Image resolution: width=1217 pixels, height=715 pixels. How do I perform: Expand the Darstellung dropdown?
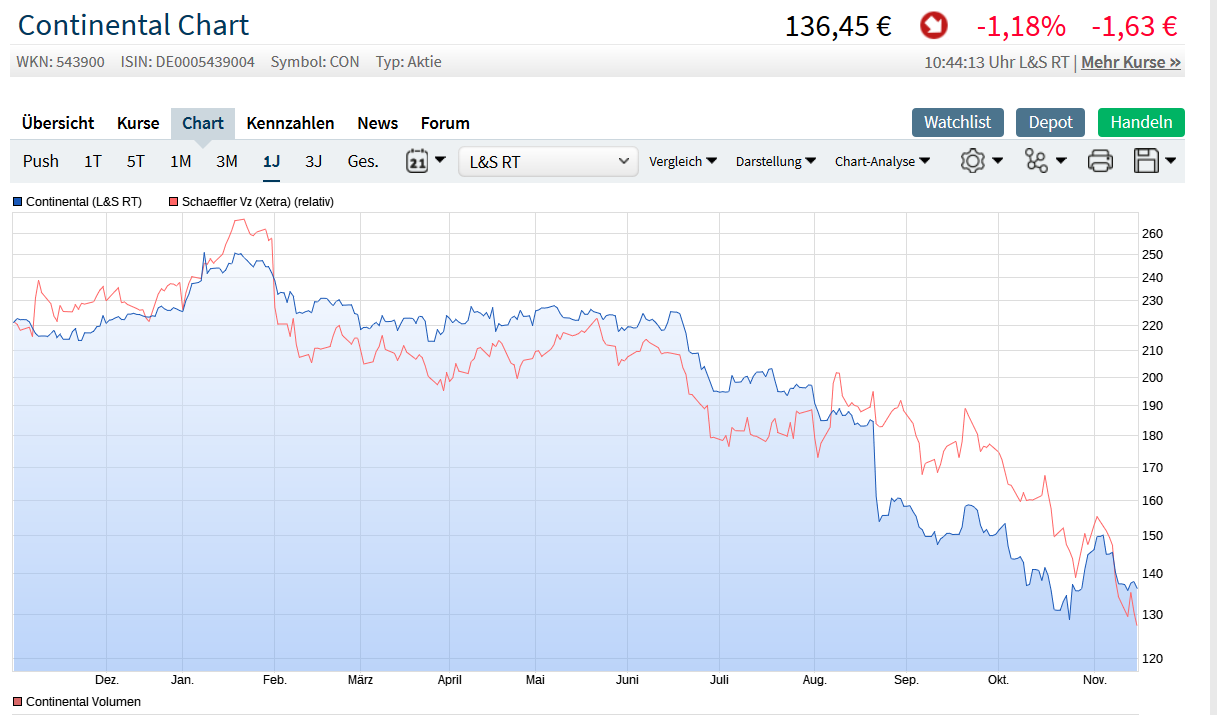tap(776, 161)
